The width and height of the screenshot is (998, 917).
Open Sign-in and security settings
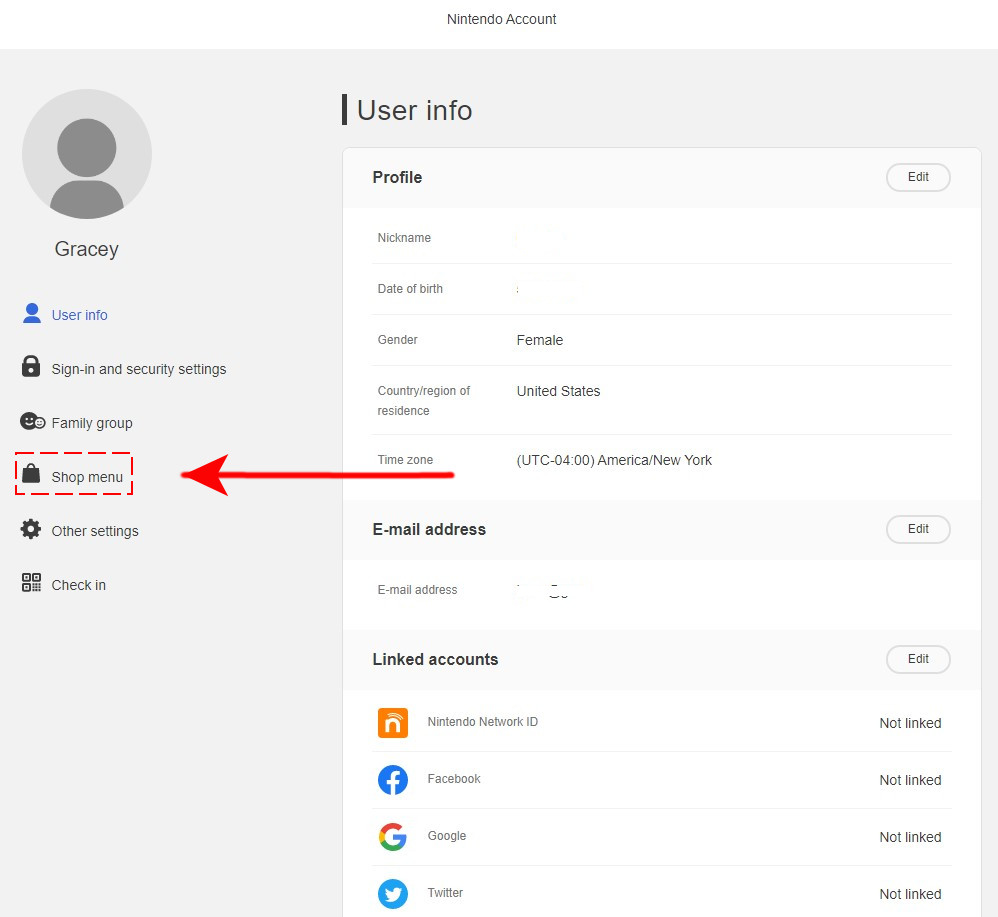pyautogui.click(x=139, y=369)
